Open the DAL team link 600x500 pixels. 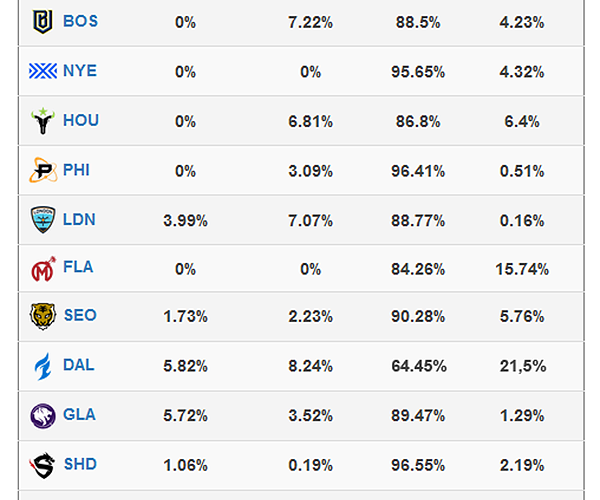point(78,366)
